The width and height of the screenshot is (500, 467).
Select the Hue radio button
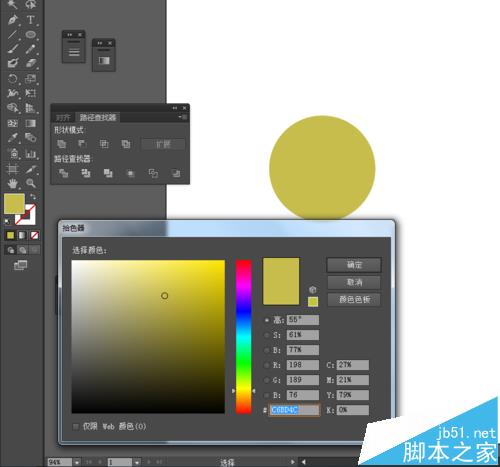267,320
